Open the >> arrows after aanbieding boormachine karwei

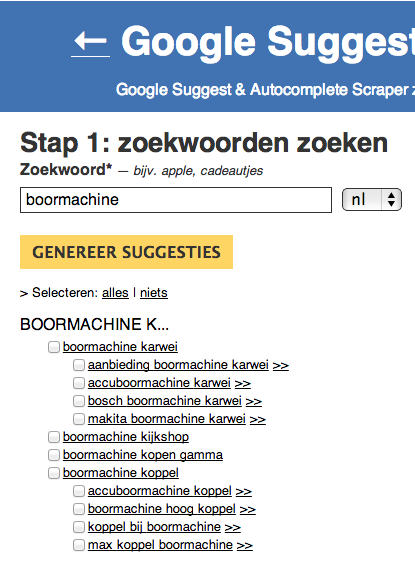coord(280,365)
